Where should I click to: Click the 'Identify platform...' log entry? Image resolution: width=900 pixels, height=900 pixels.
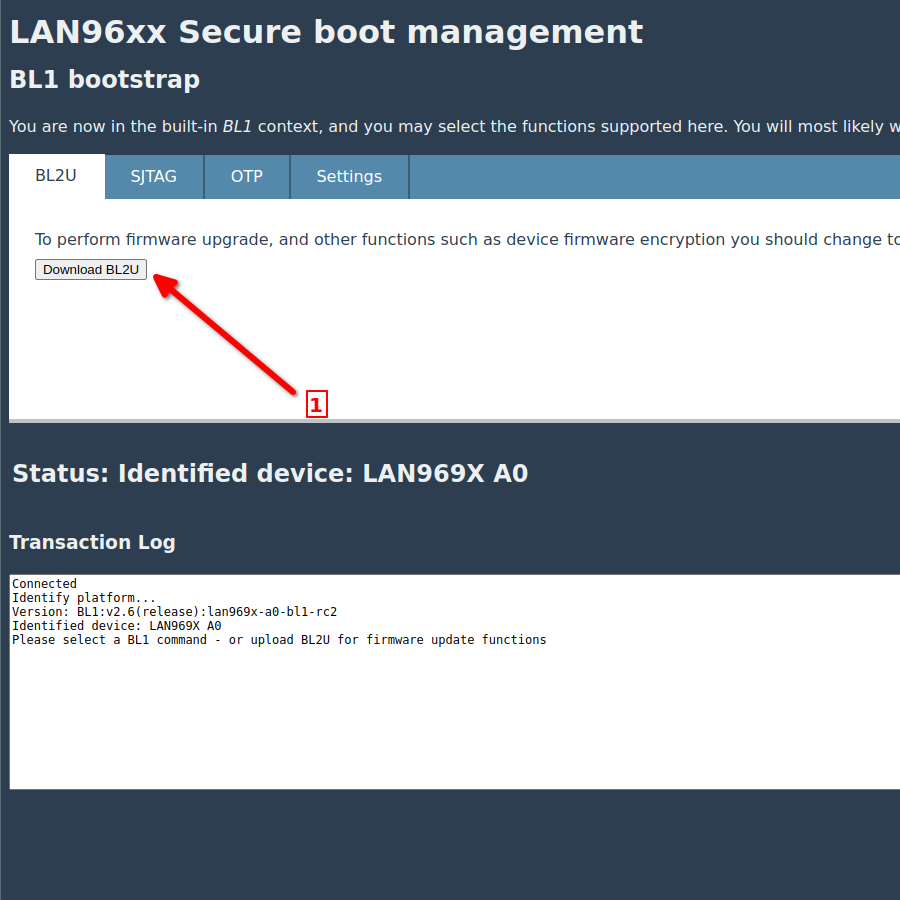(x=83, y=598)
